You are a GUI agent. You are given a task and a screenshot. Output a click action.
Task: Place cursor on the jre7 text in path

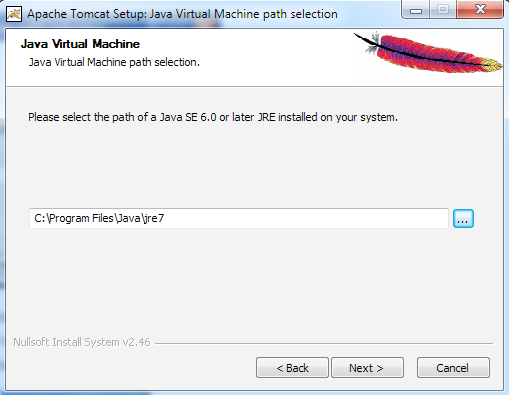pos(154,219)
